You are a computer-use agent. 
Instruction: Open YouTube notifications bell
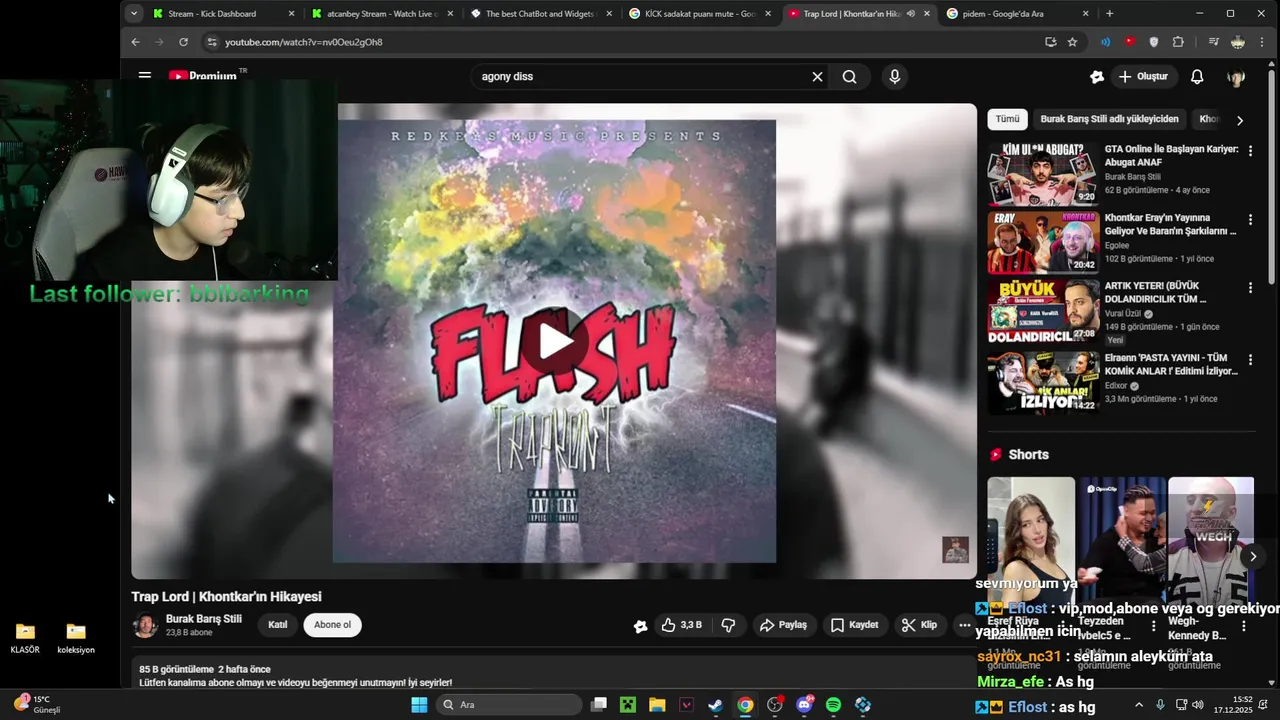[x=1197, y=77]
